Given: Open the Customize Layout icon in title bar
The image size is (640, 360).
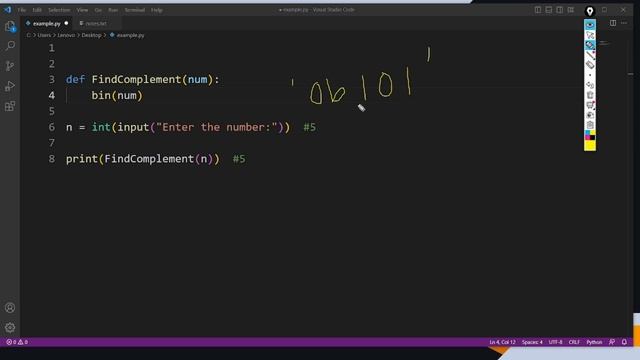Looking at the screenshot, I should coord(571,10).
